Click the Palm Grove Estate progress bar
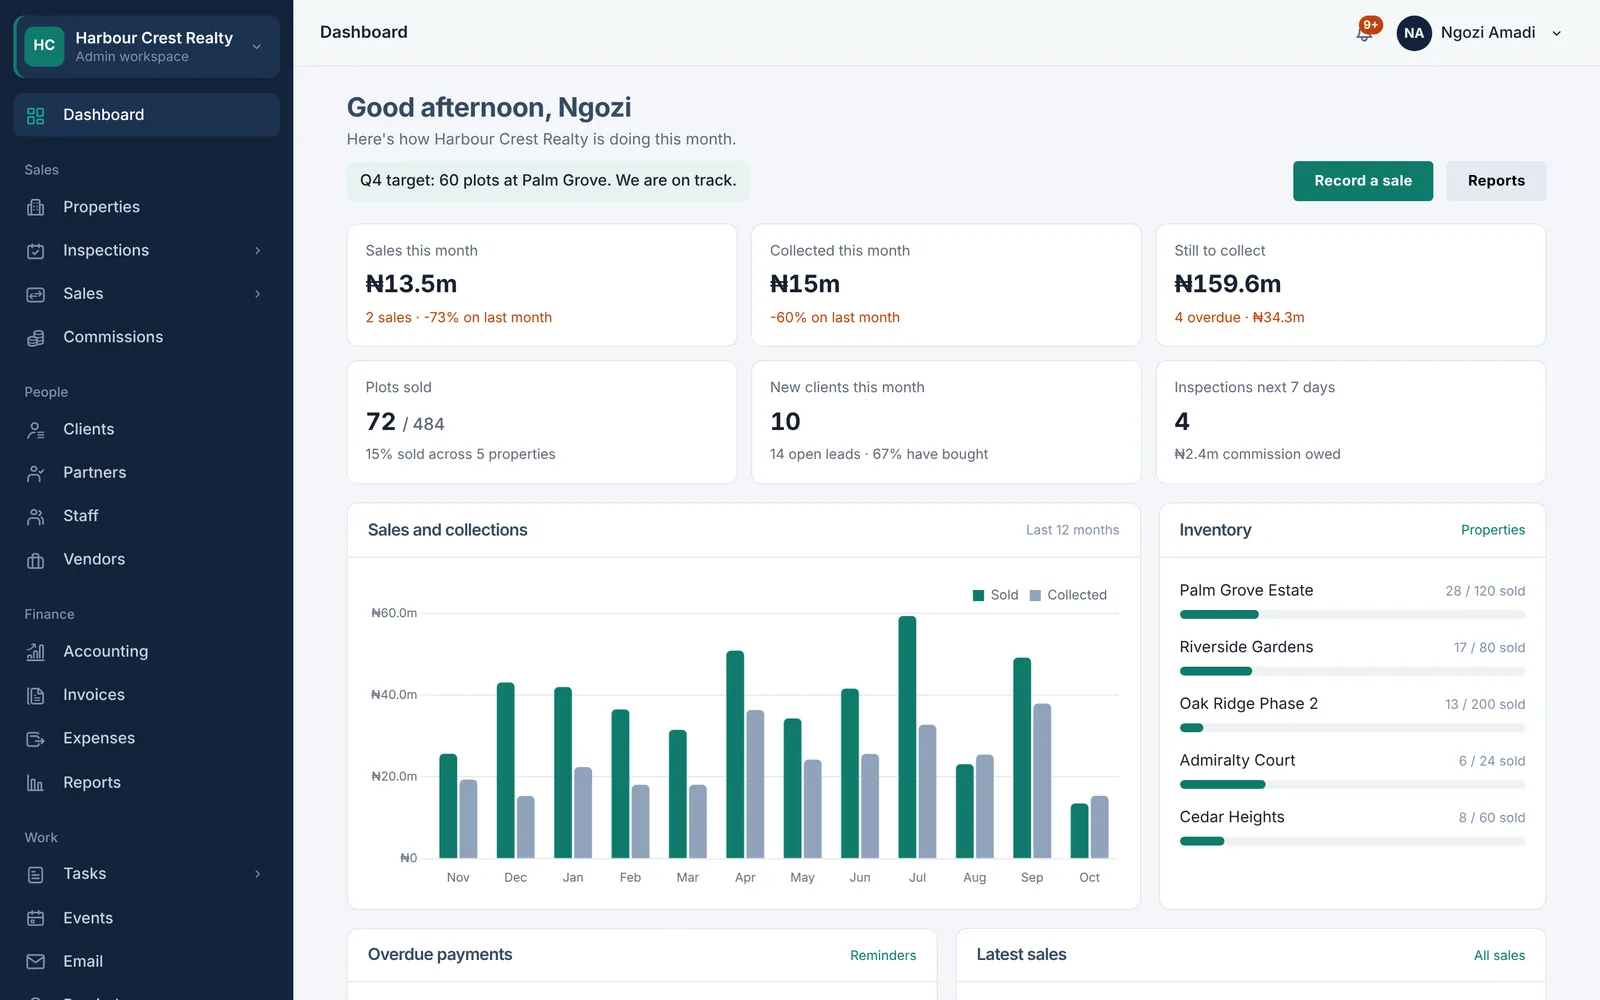This screenshot has width=1600, height=1000. tap(1352, 614)
